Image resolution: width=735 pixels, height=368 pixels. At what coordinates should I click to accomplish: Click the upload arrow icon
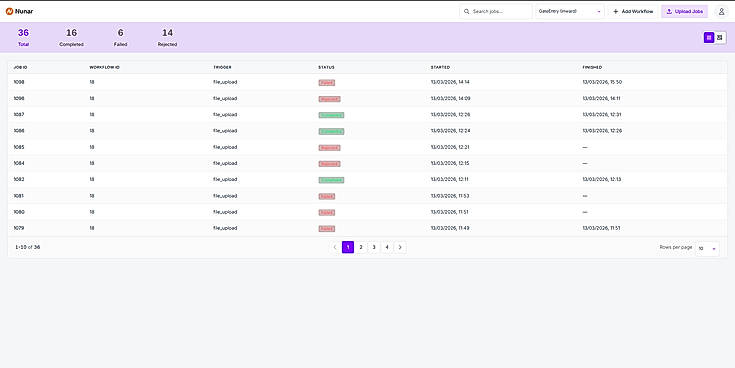coord(669,11)
